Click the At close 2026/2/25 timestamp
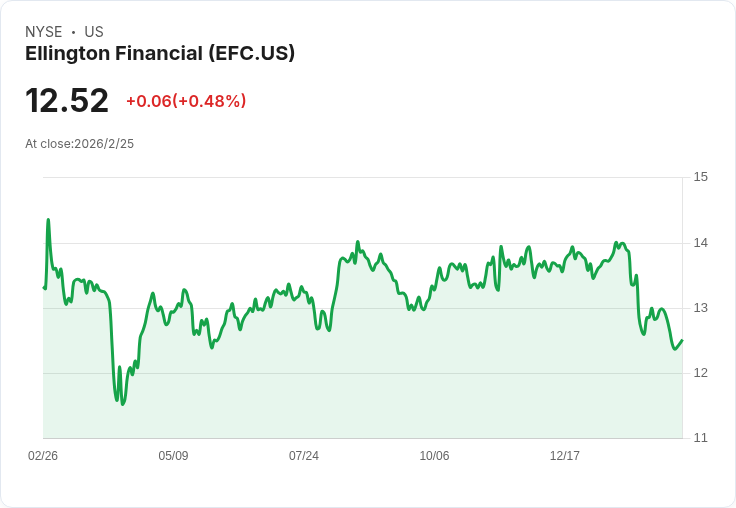This screenshot has height=508, width=736. 79,144
